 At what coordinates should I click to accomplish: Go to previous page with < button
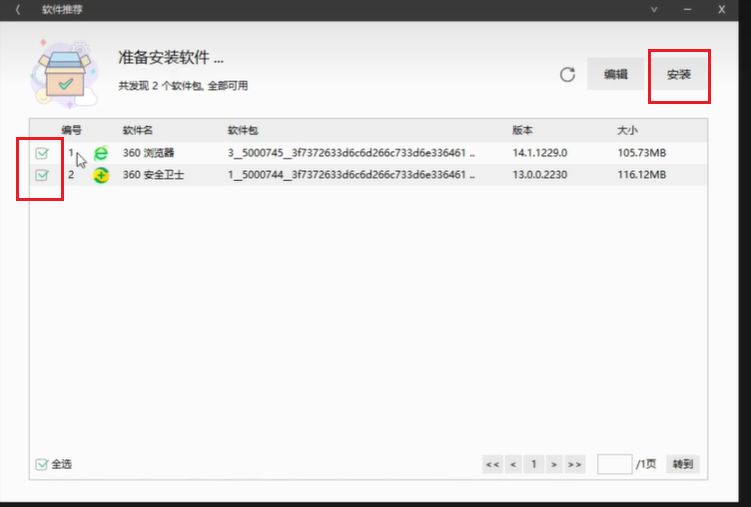tap(513, 464)
